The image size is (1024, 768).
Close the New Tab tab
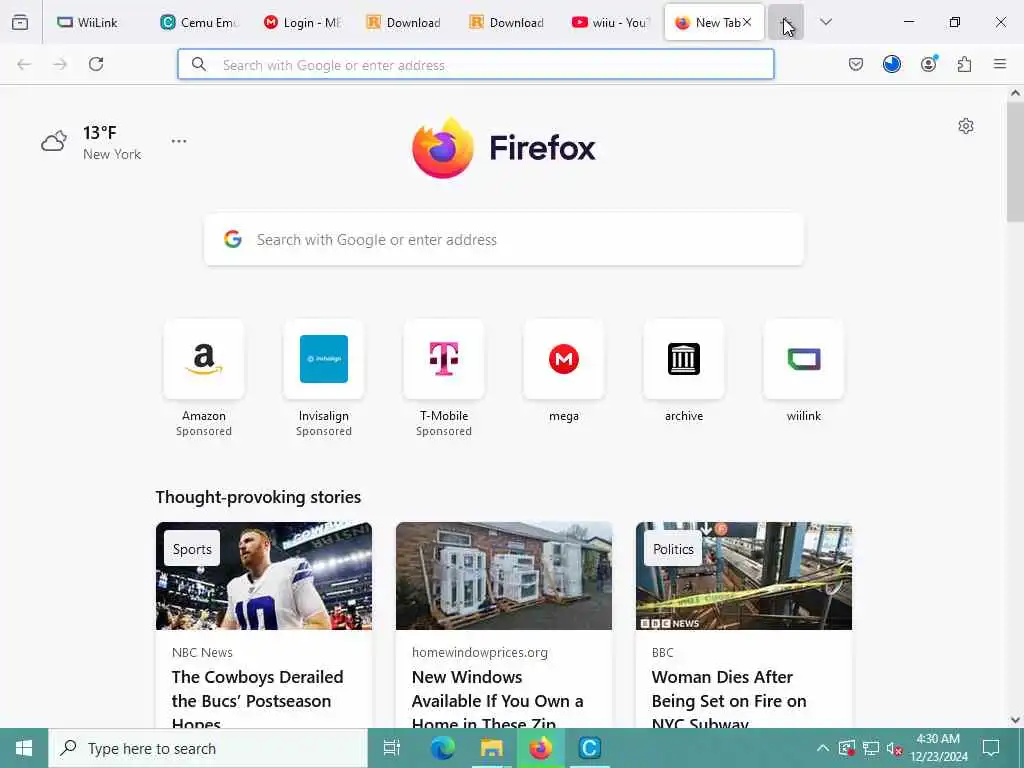(747, 22)
